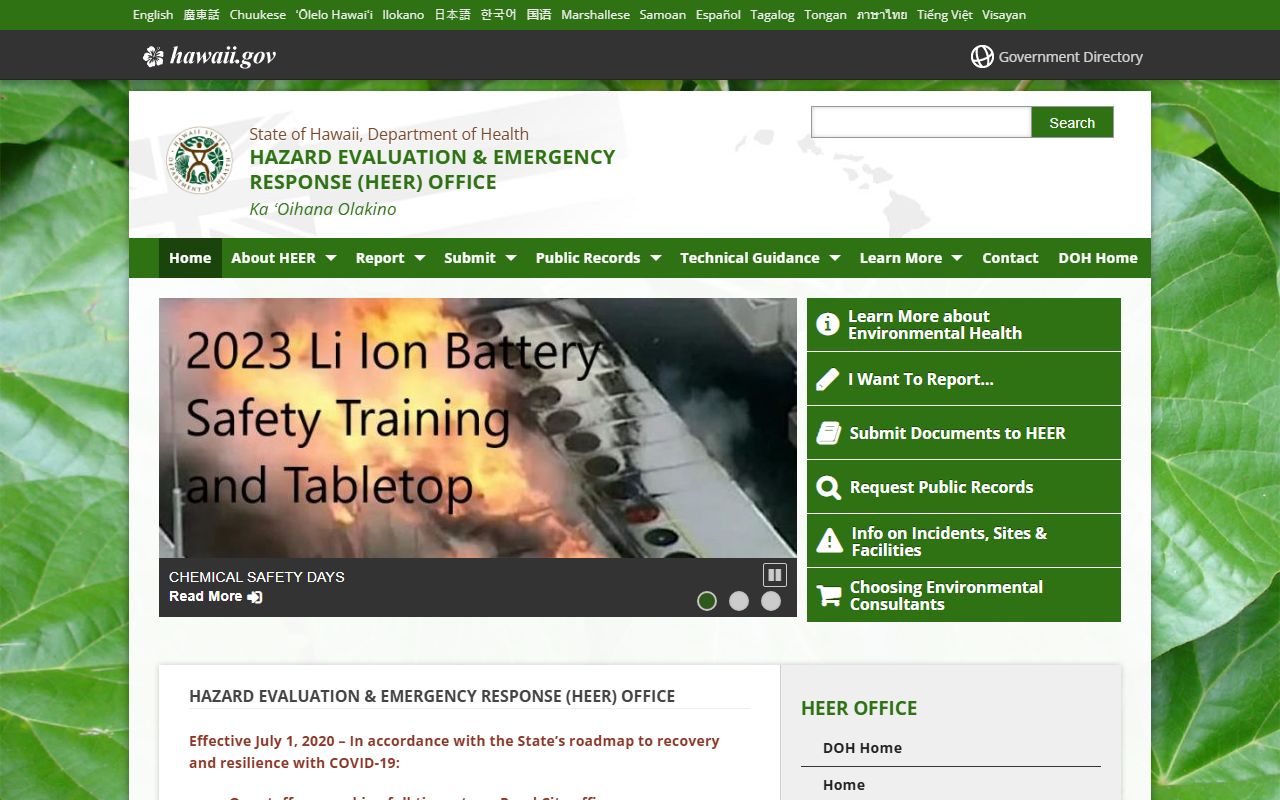Open the About HEER menu item
The height and width of the screenshot is (800, 1280).
tap(273, 258)
